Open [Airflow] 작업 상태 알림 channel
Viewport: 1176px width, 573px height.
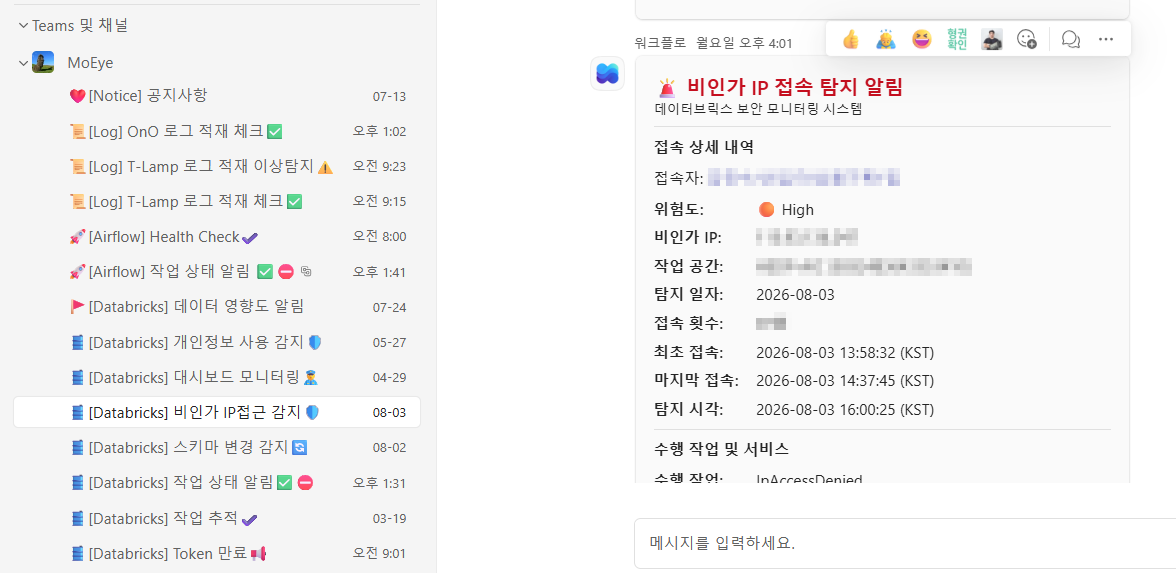217,272
